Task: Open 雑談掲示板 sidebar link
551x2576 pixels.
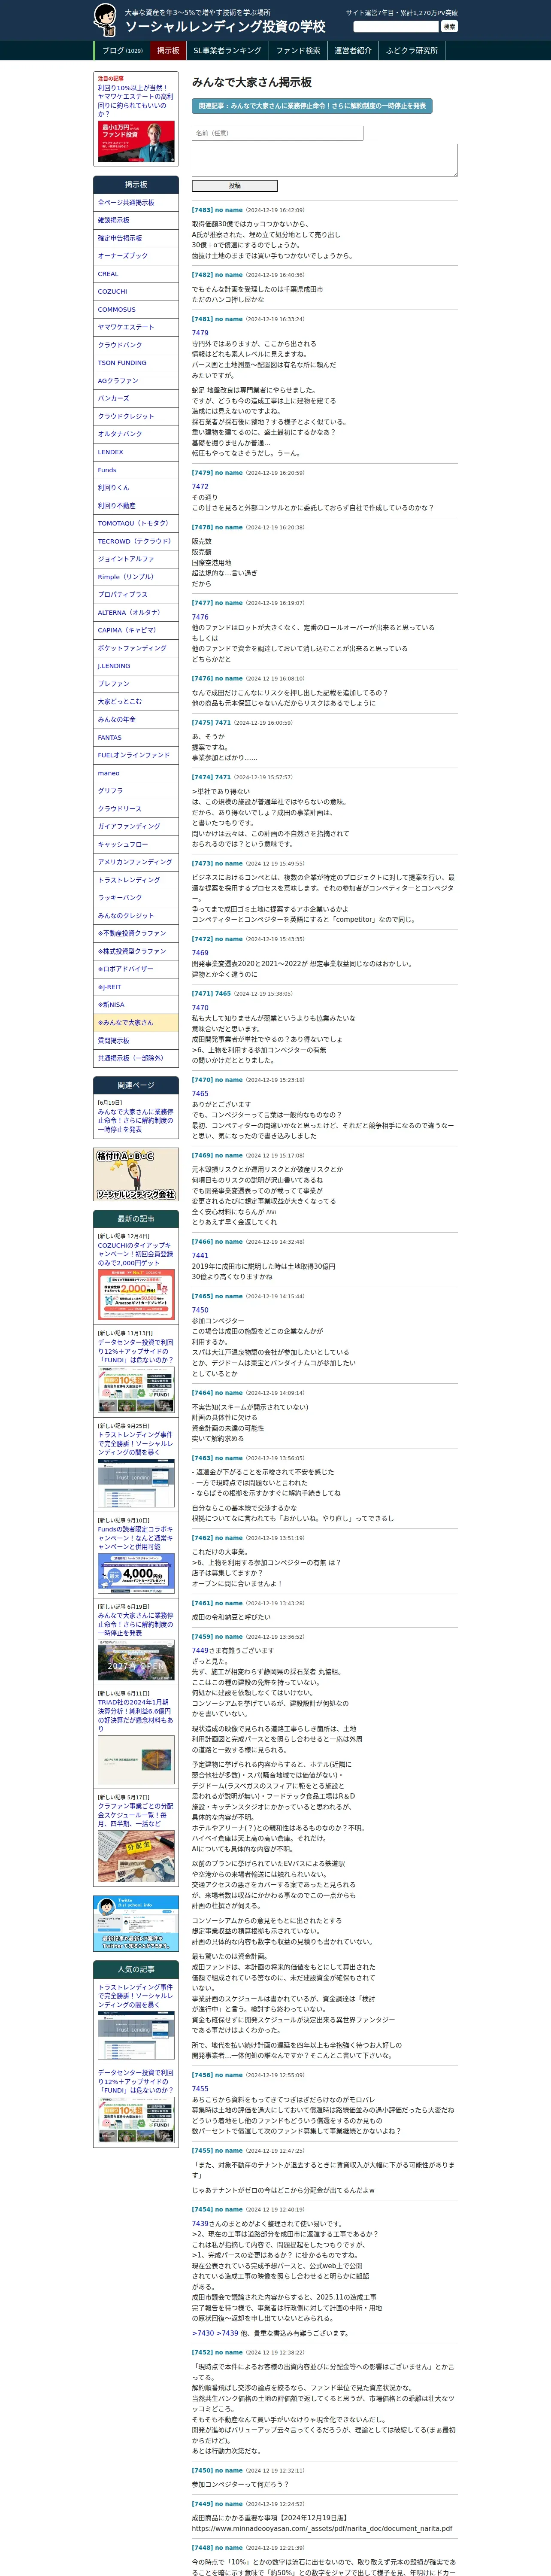Action: pos(136,221)
